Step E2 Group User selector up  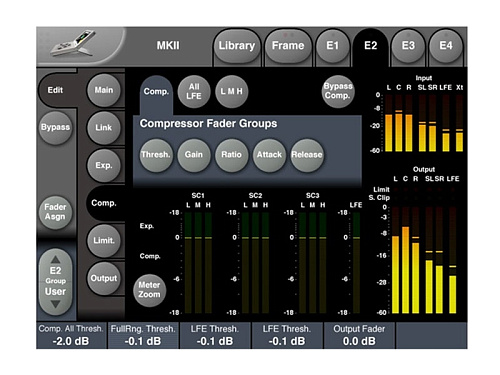(x=55, y=259)
